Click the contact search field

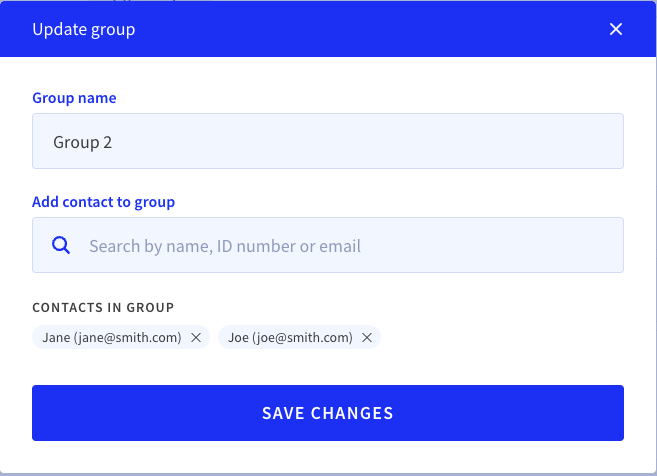[328, 245]
